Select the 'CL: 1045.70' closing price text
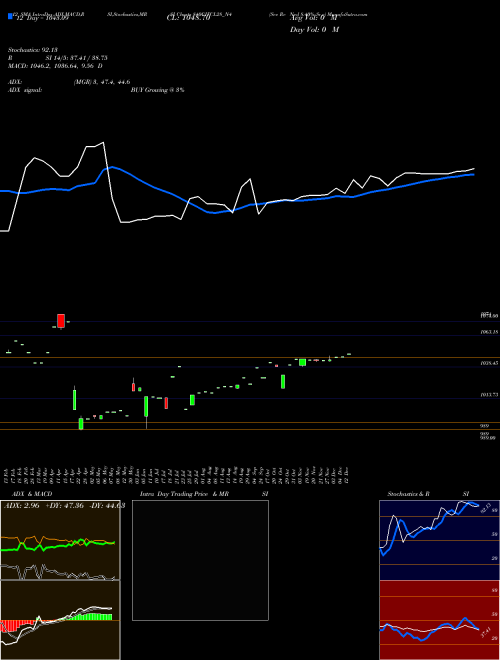Image resolution: width=500 pixels, height=660 pixels. click(189, 18)
